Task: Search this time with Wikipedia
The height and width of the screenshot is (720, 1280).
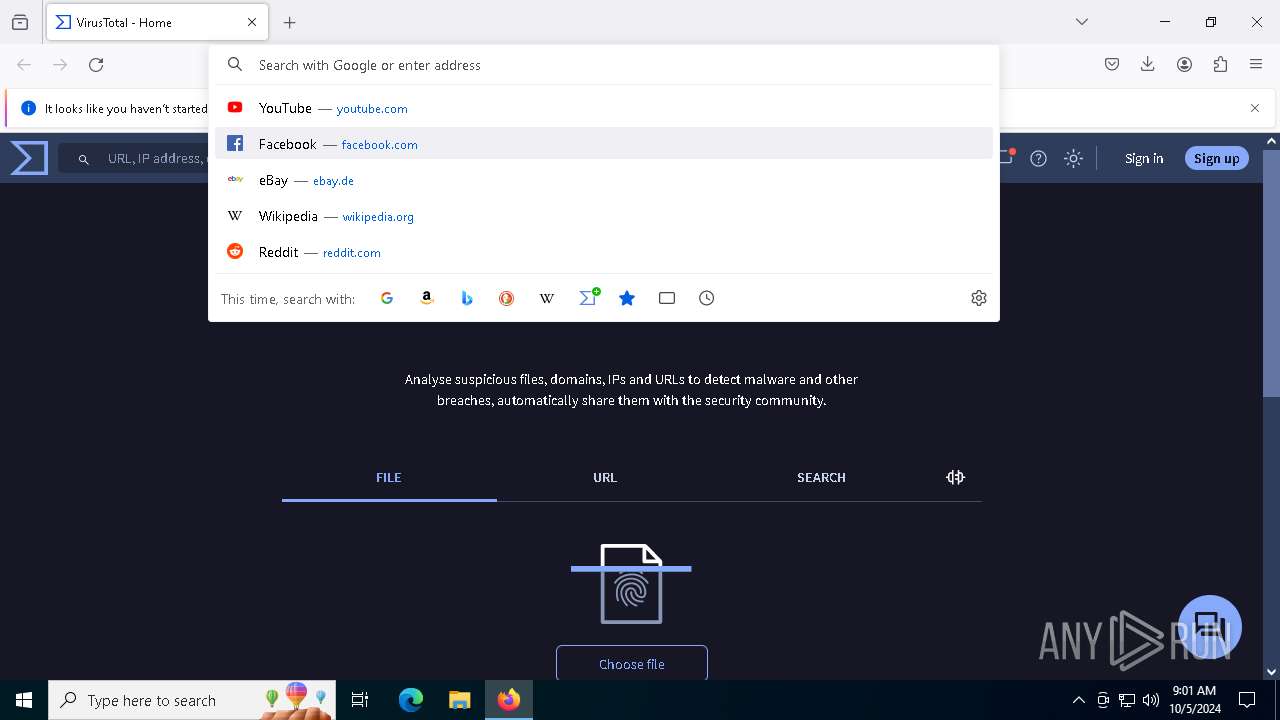Action: pyautogui.click(x=547, y=298)
